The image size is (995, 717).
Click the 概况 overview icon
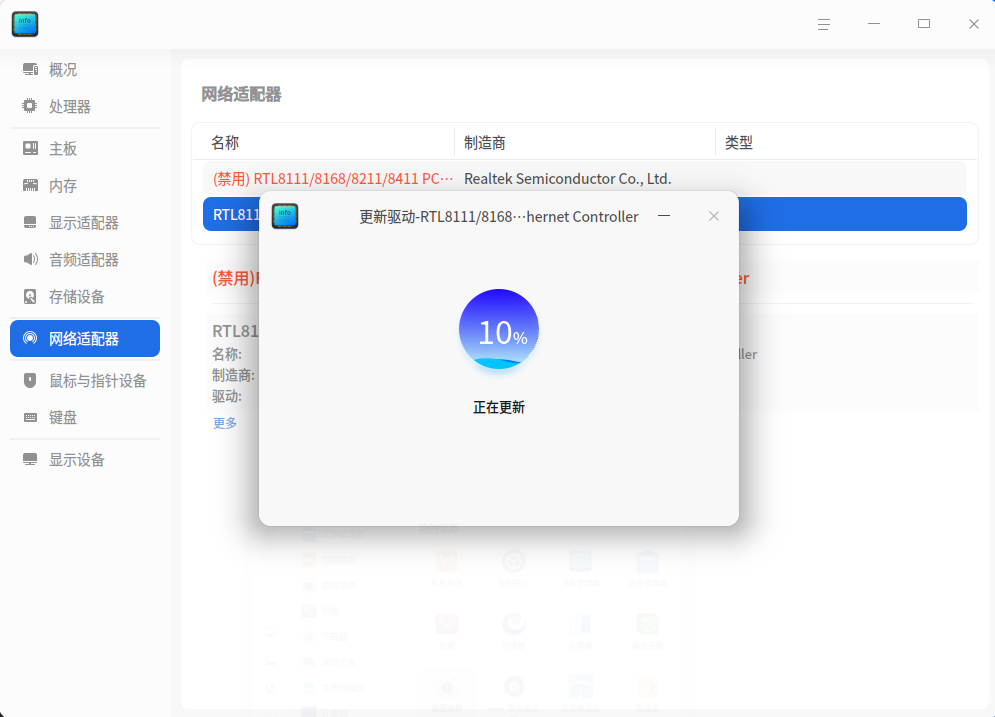[x=30, y=70]
